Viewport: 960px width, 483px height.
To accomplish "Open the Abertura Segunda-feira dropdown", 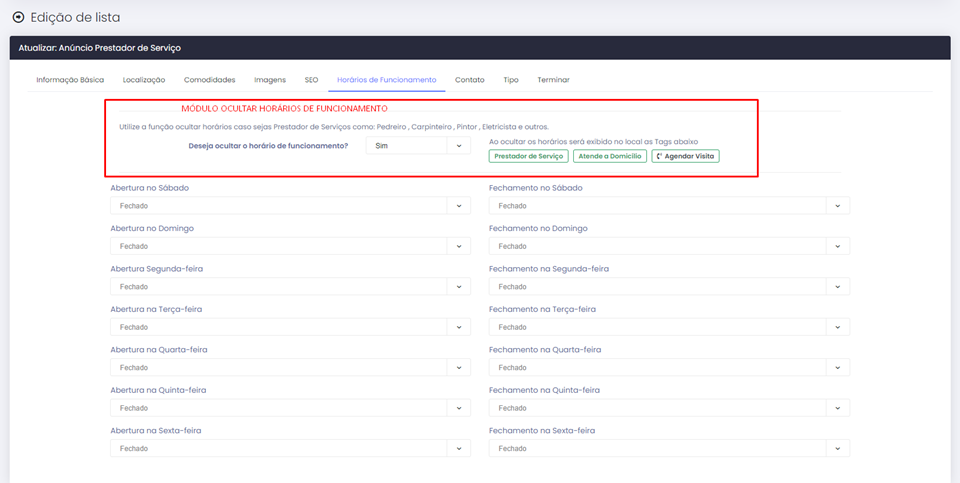I will [290, 287].
